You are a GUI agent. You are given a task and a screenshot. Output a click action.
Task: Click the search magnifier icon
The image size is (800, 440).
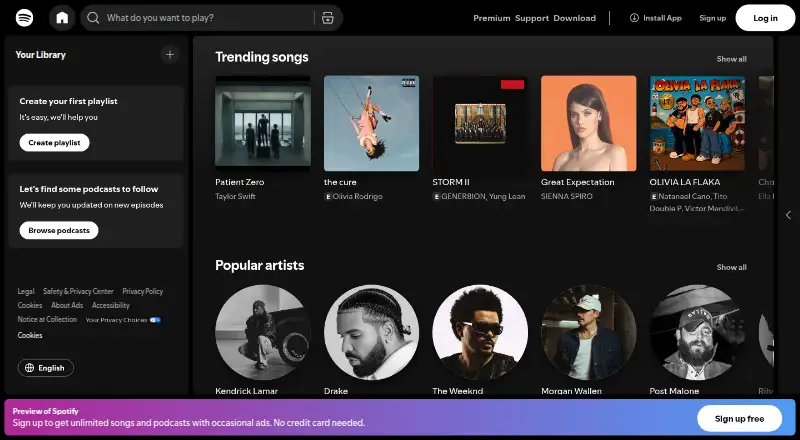[93, 18]
